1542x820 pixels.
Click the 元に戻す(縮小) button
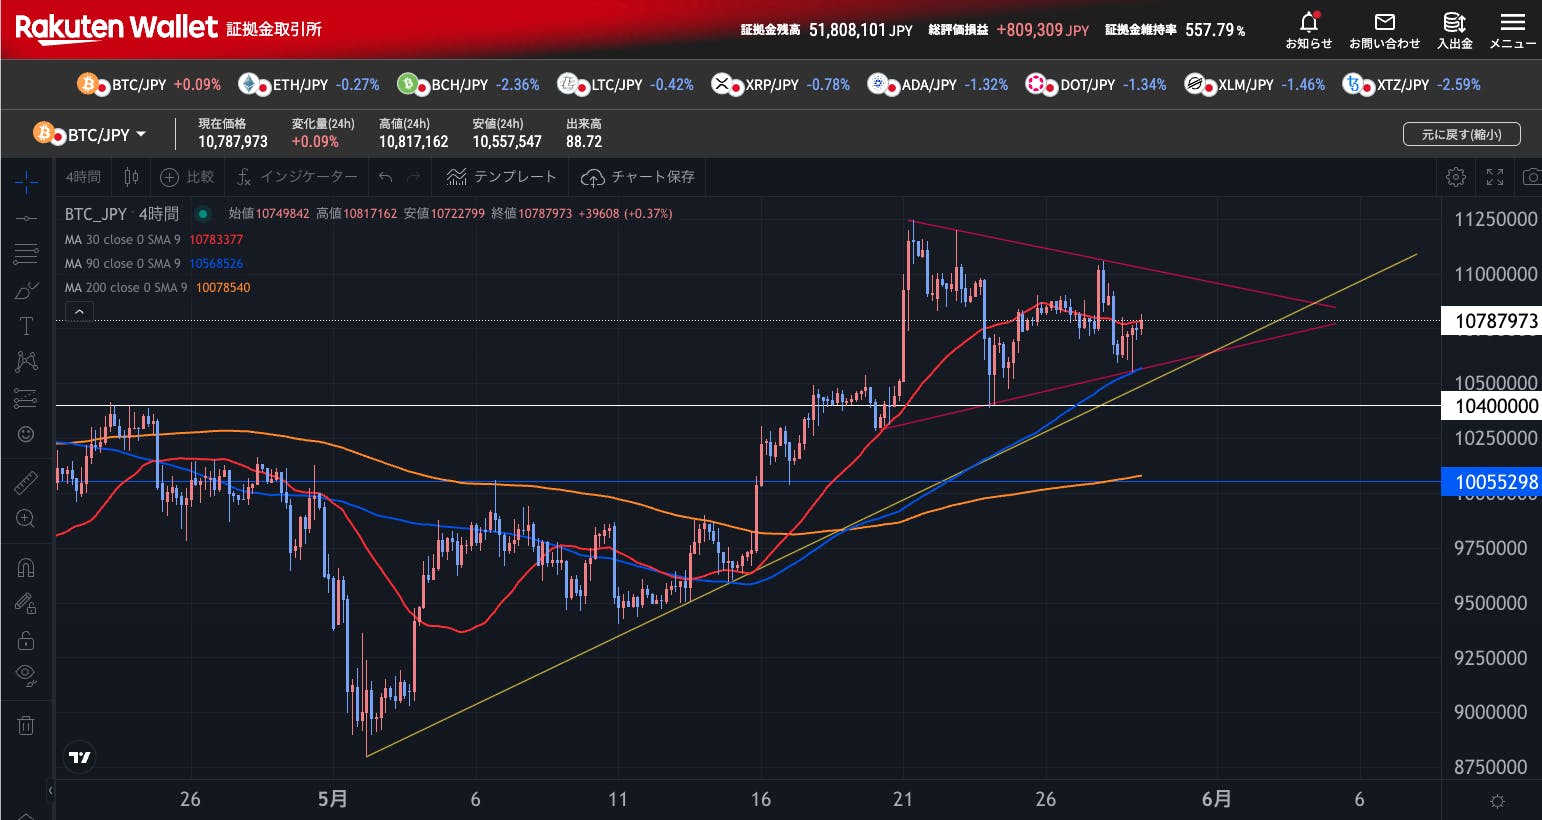[x=1461, y=134]
